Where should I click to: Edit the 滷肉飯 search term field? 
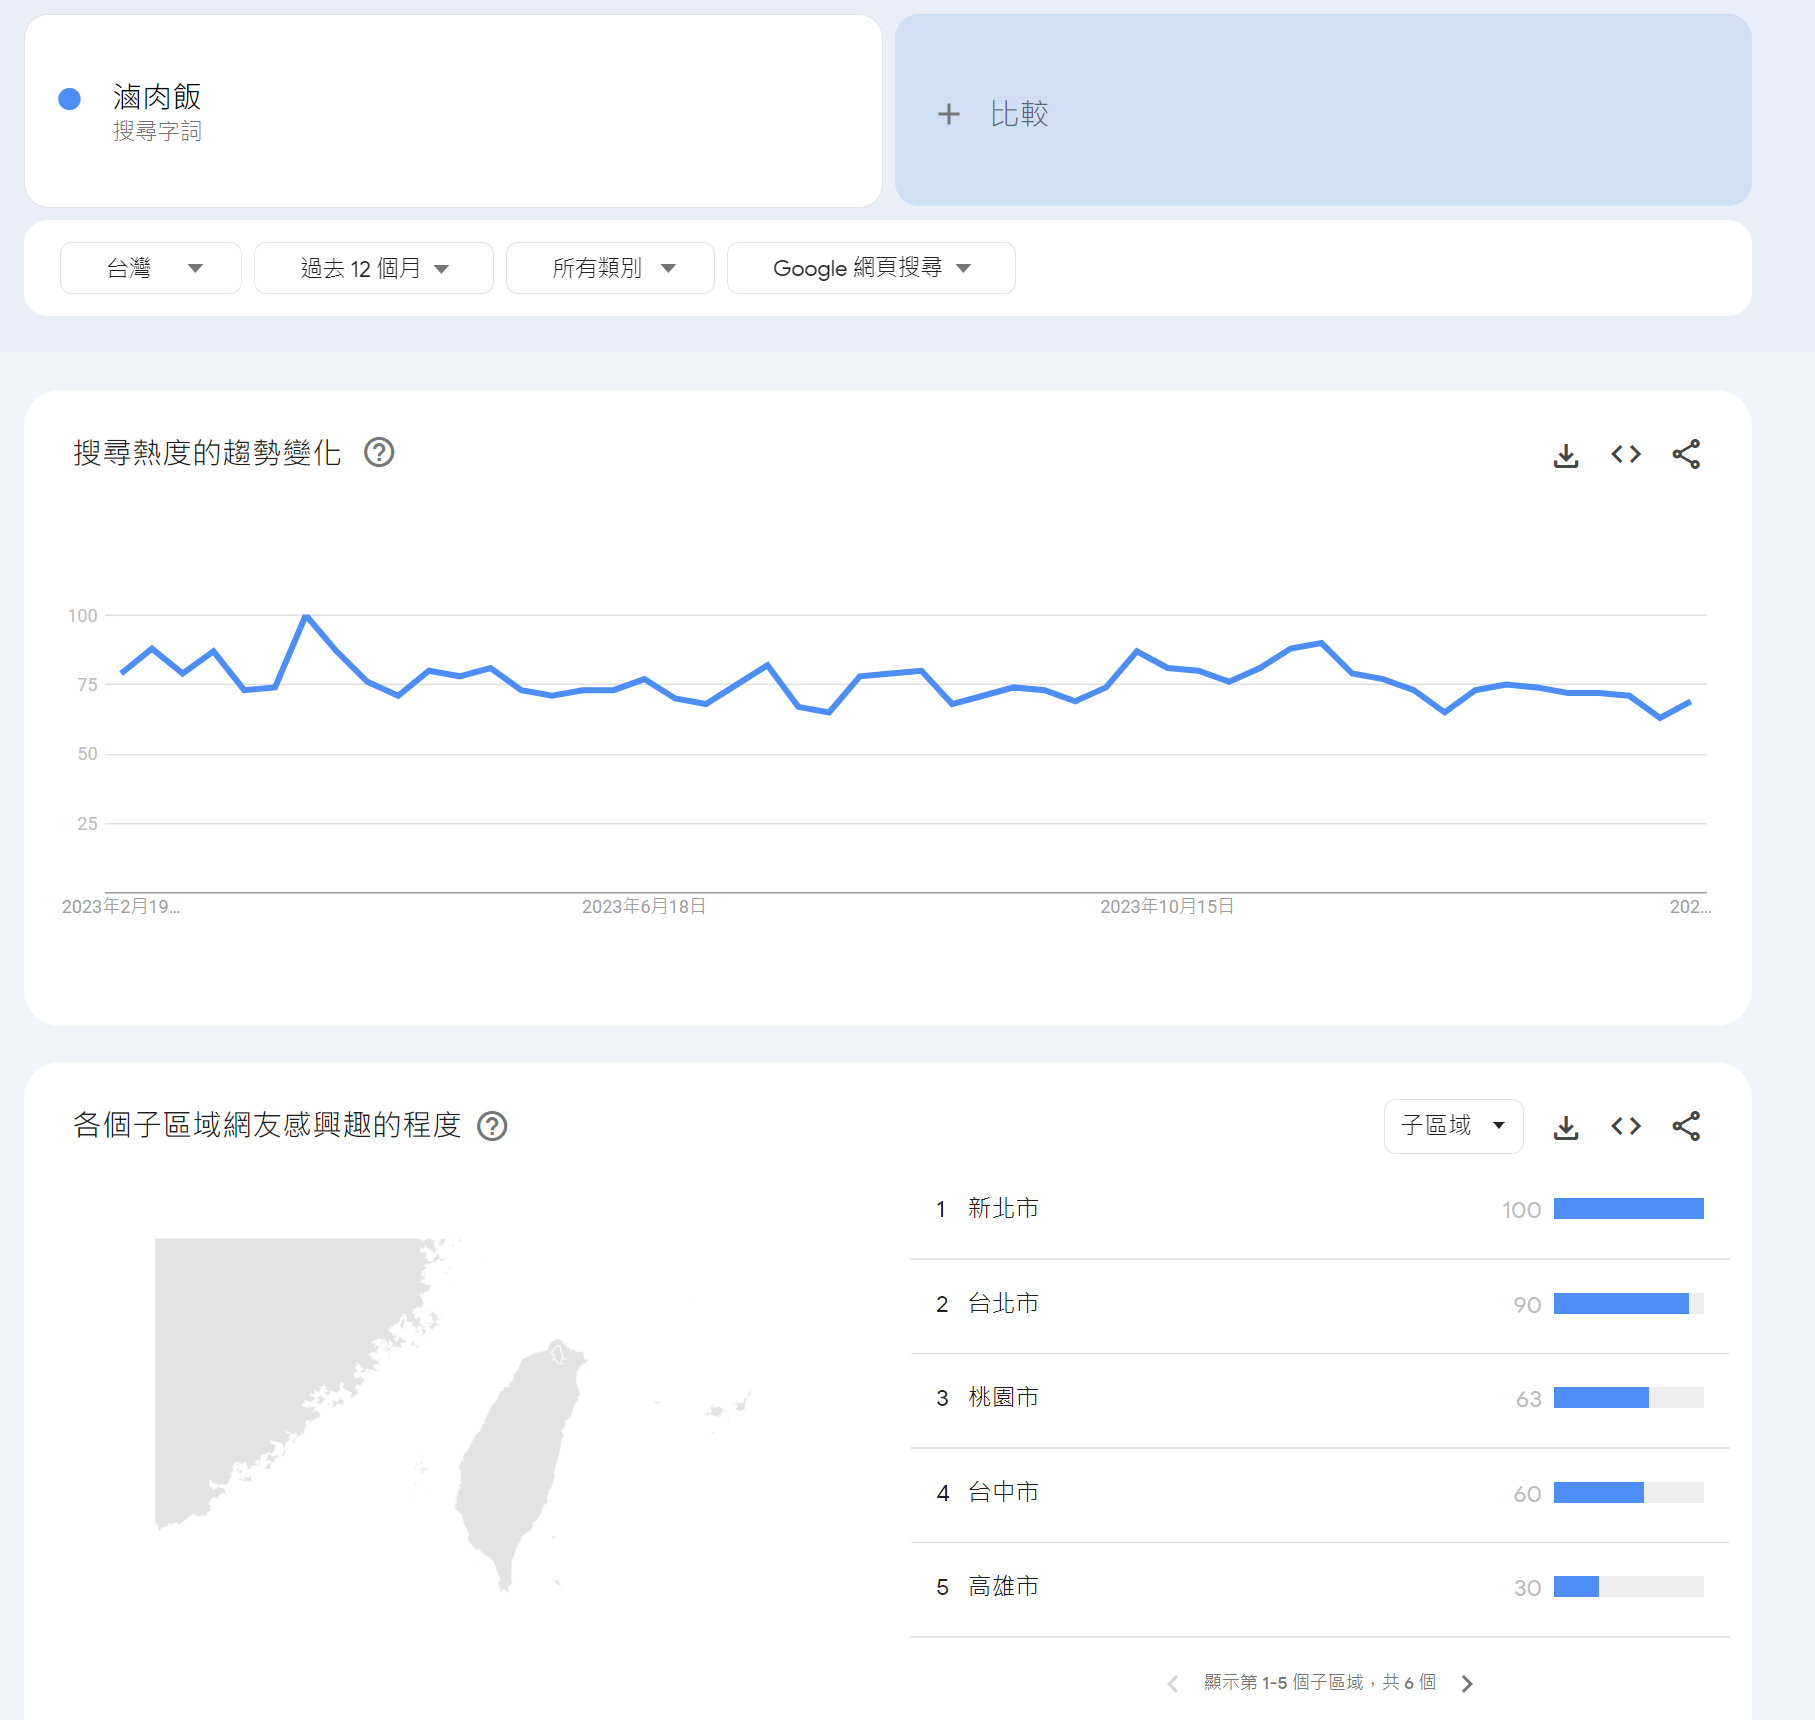pyautogui.click(x=157, y=98)
